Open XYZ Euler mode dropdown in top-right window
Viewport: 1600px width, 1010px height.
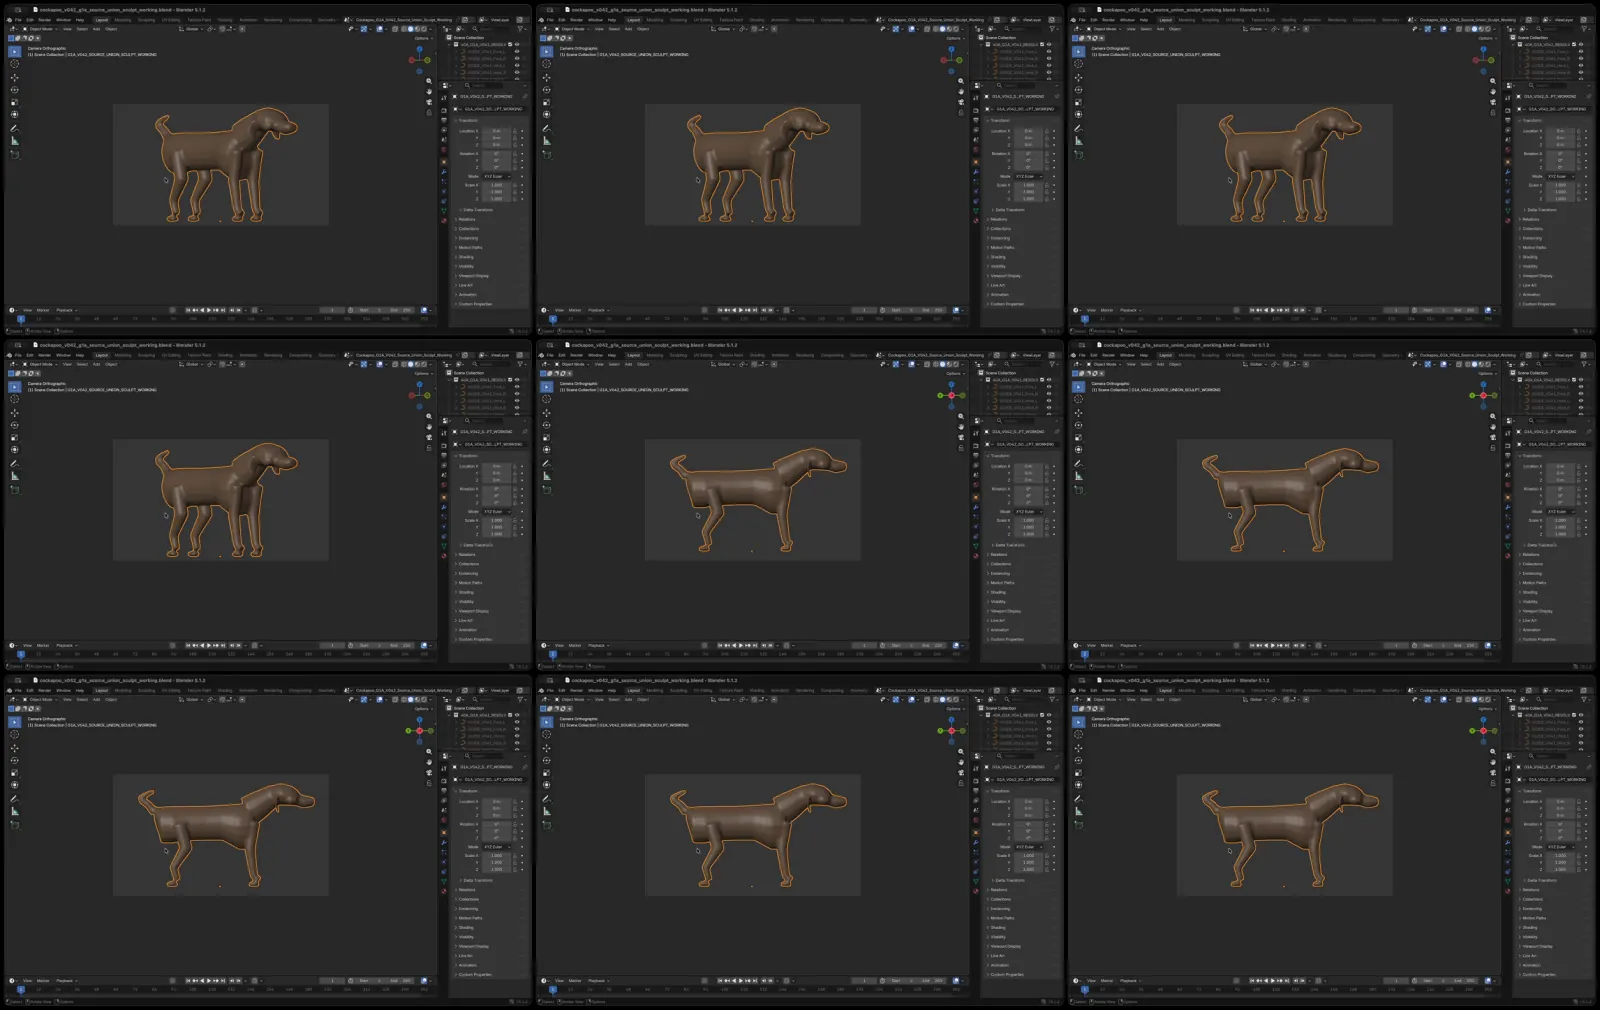(1561, 176)
